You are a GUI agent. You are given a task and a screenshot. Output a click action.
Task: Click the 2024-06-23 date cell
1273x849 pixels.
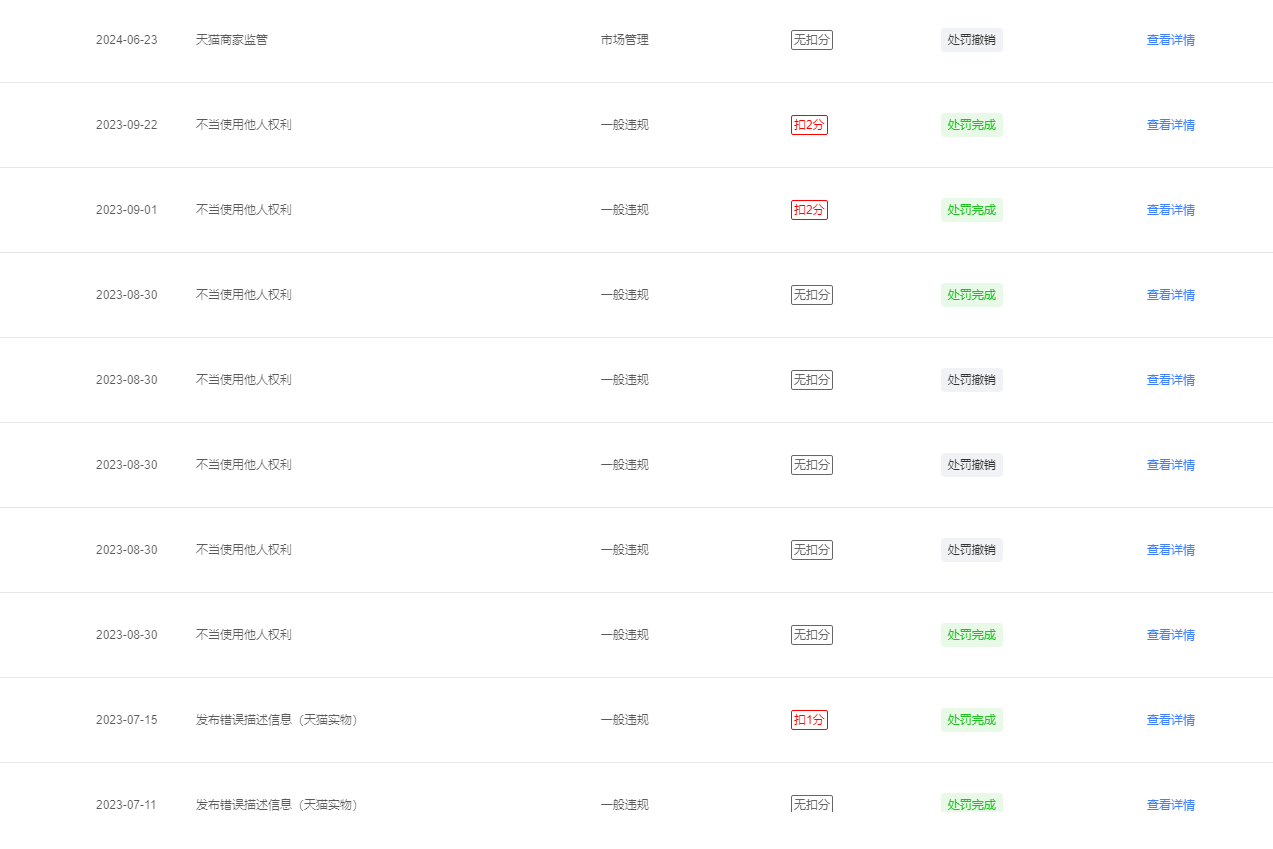(126, 40)
